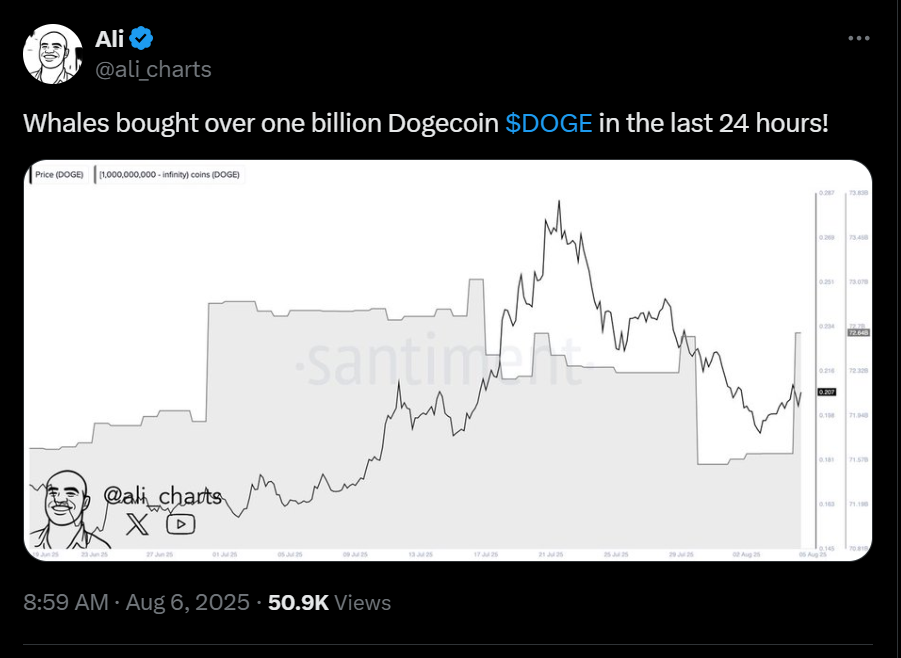Select the 1,000,000,000 - infinity coins legend
901x658 pixels.
[x=168, y=174]
